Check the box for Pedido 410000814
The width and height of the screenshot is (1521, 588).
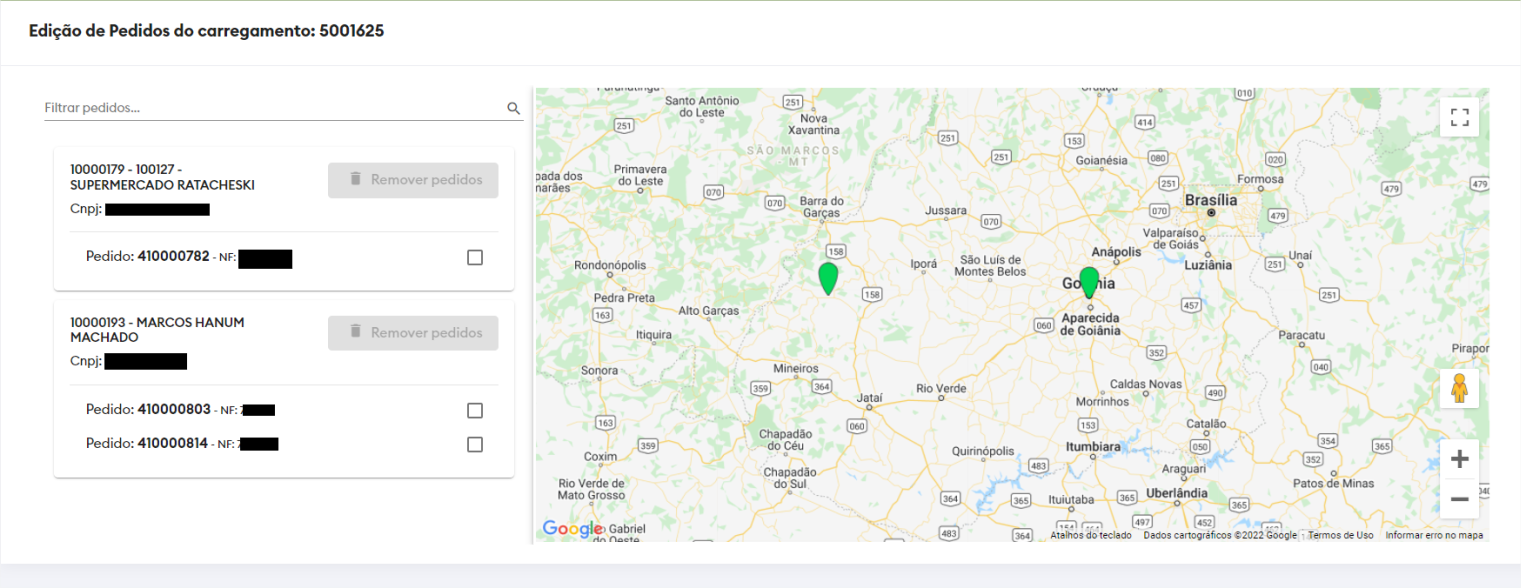[475, 444]
